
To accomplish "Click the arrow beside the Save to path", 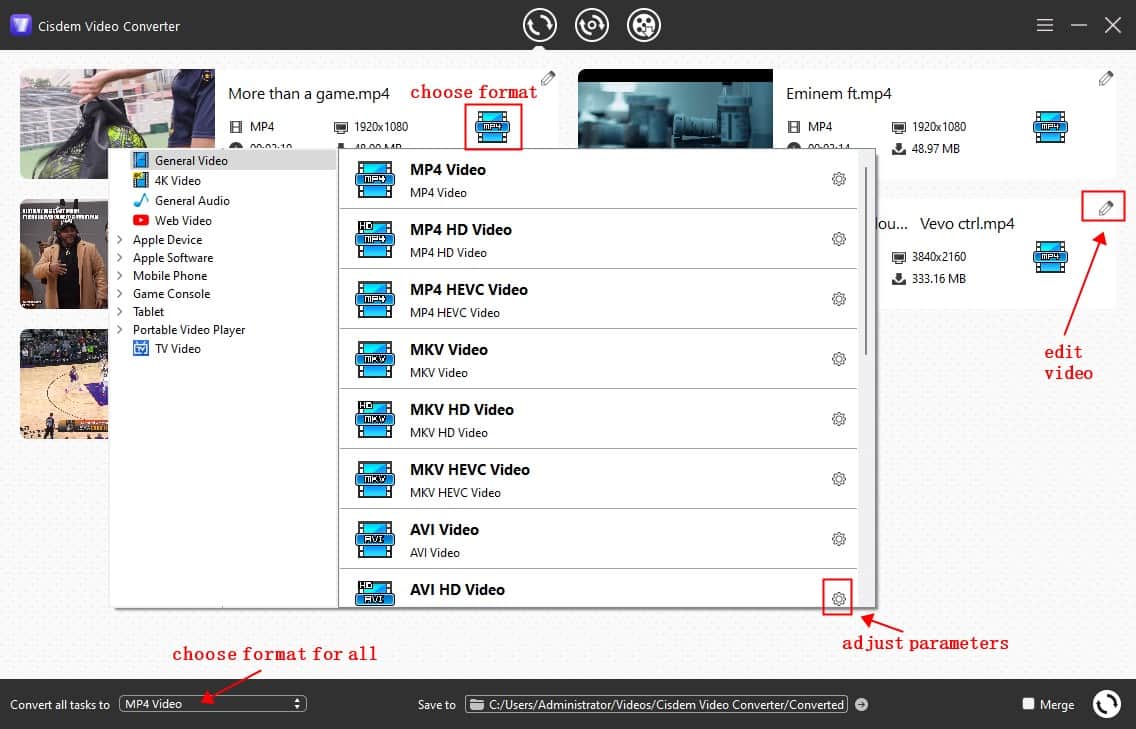I will tap(861, 704).
